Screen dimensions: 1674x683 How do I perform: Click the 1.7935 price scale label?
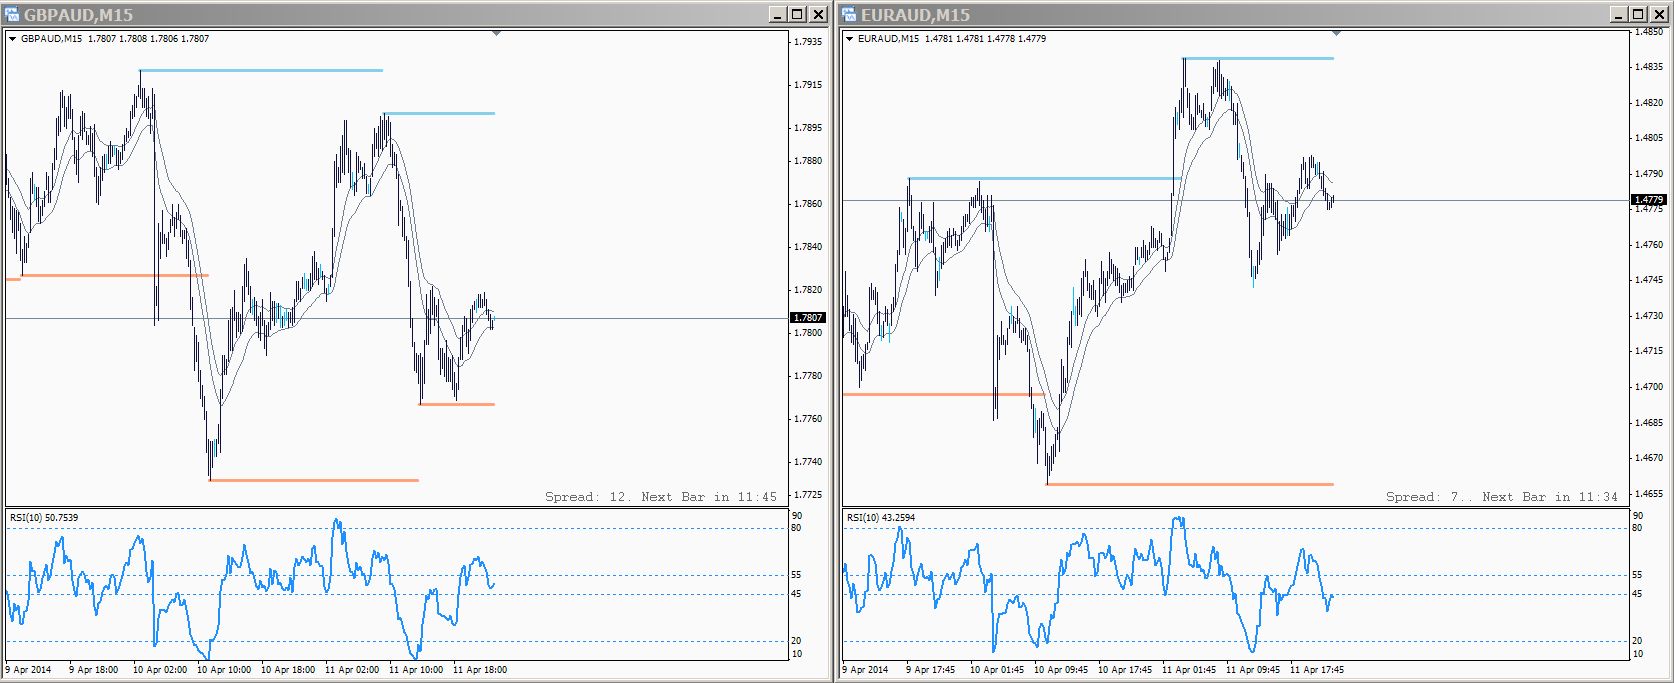click(808, 42)
